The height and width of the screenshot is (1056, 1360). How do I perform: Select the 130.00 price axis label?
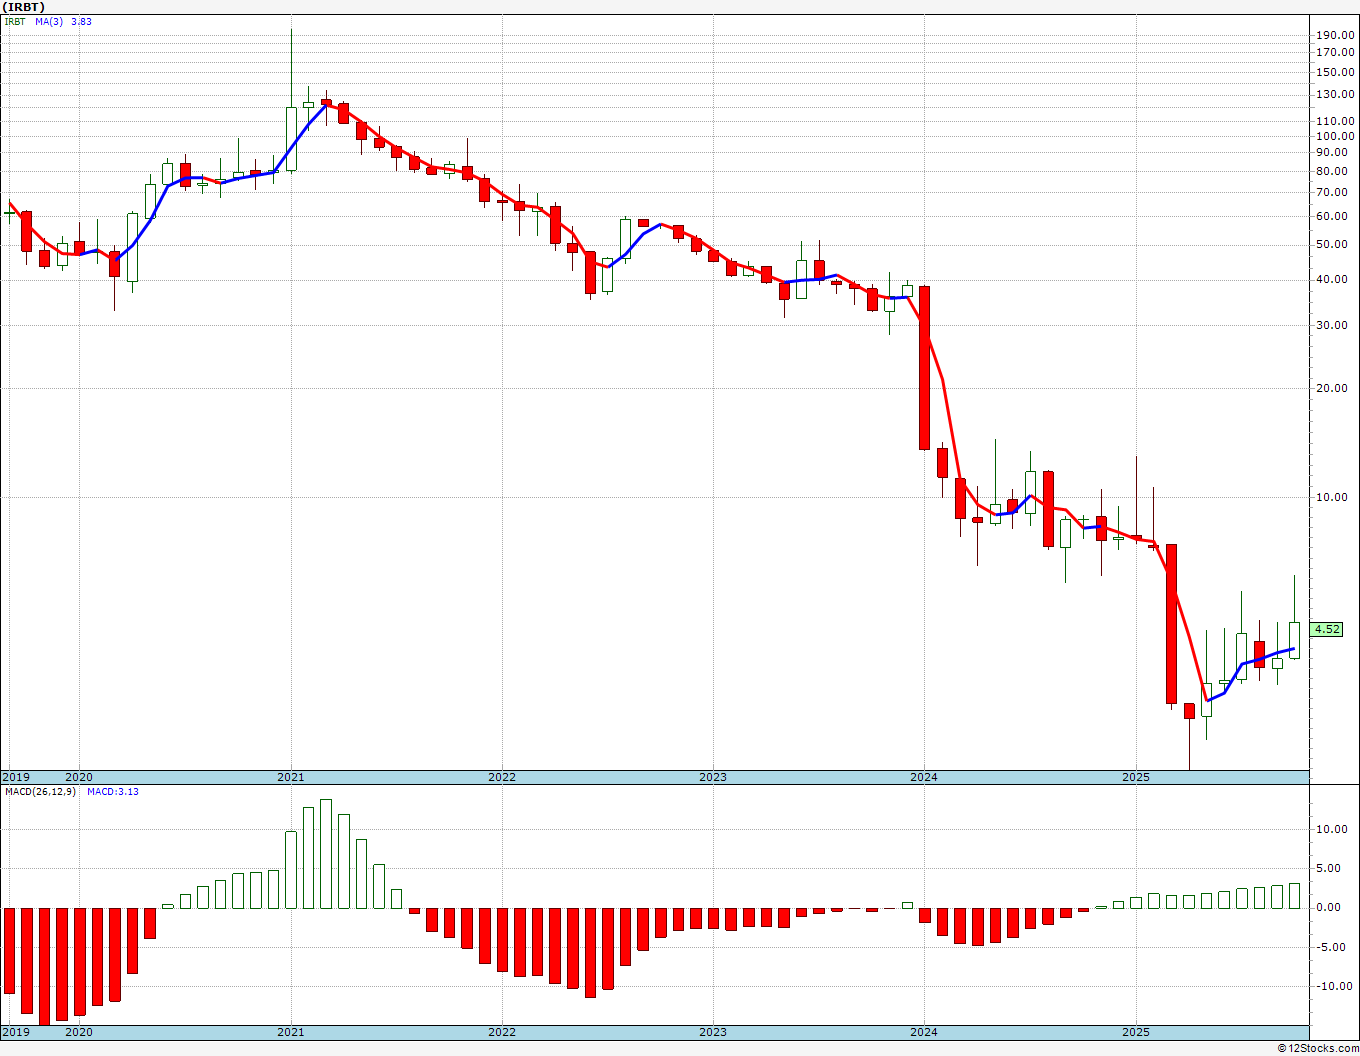tap(1335, 94)
